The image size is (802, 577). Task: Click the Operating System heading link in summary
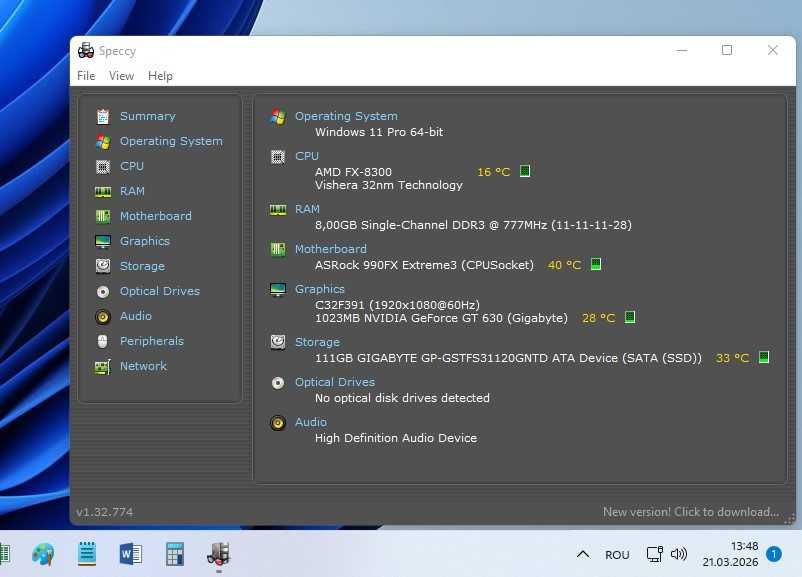pos(346,116)
